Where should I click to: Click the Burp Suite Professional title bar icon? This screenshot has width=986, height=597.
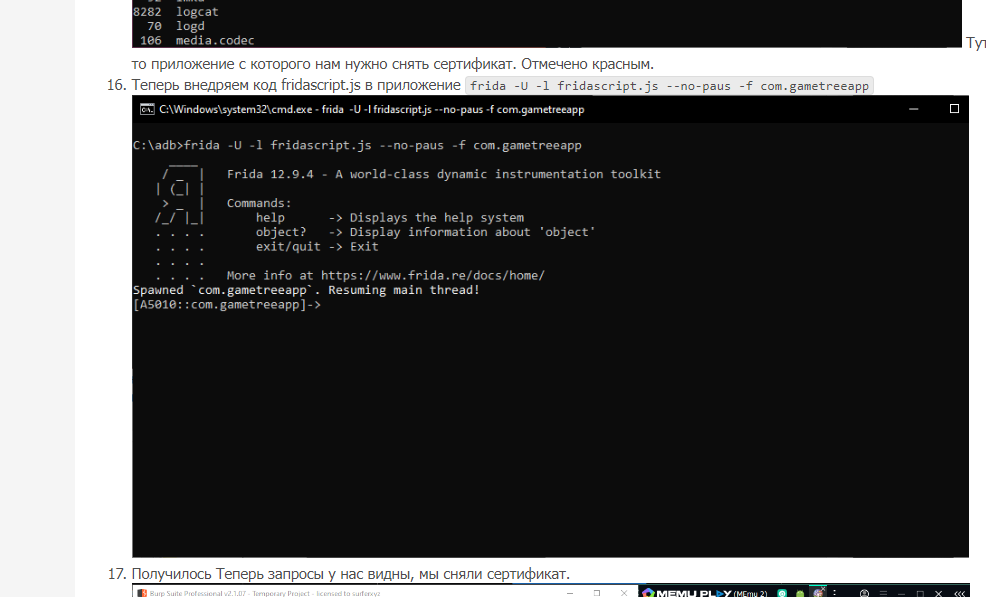tap(142, 593)
